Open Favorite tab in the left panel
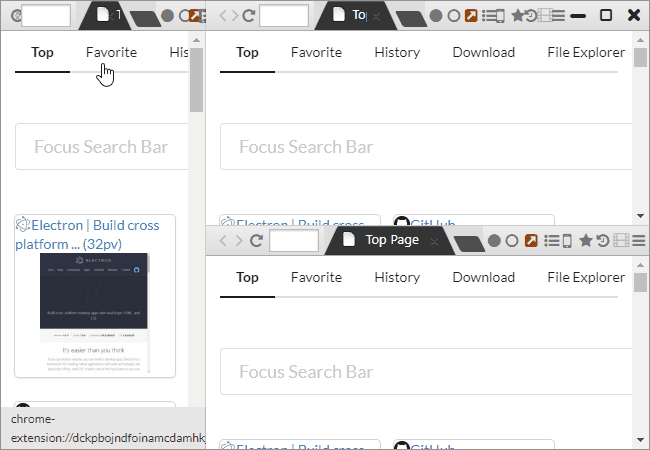The width and height of the screenshot is (650, 450). click(111, 52)
